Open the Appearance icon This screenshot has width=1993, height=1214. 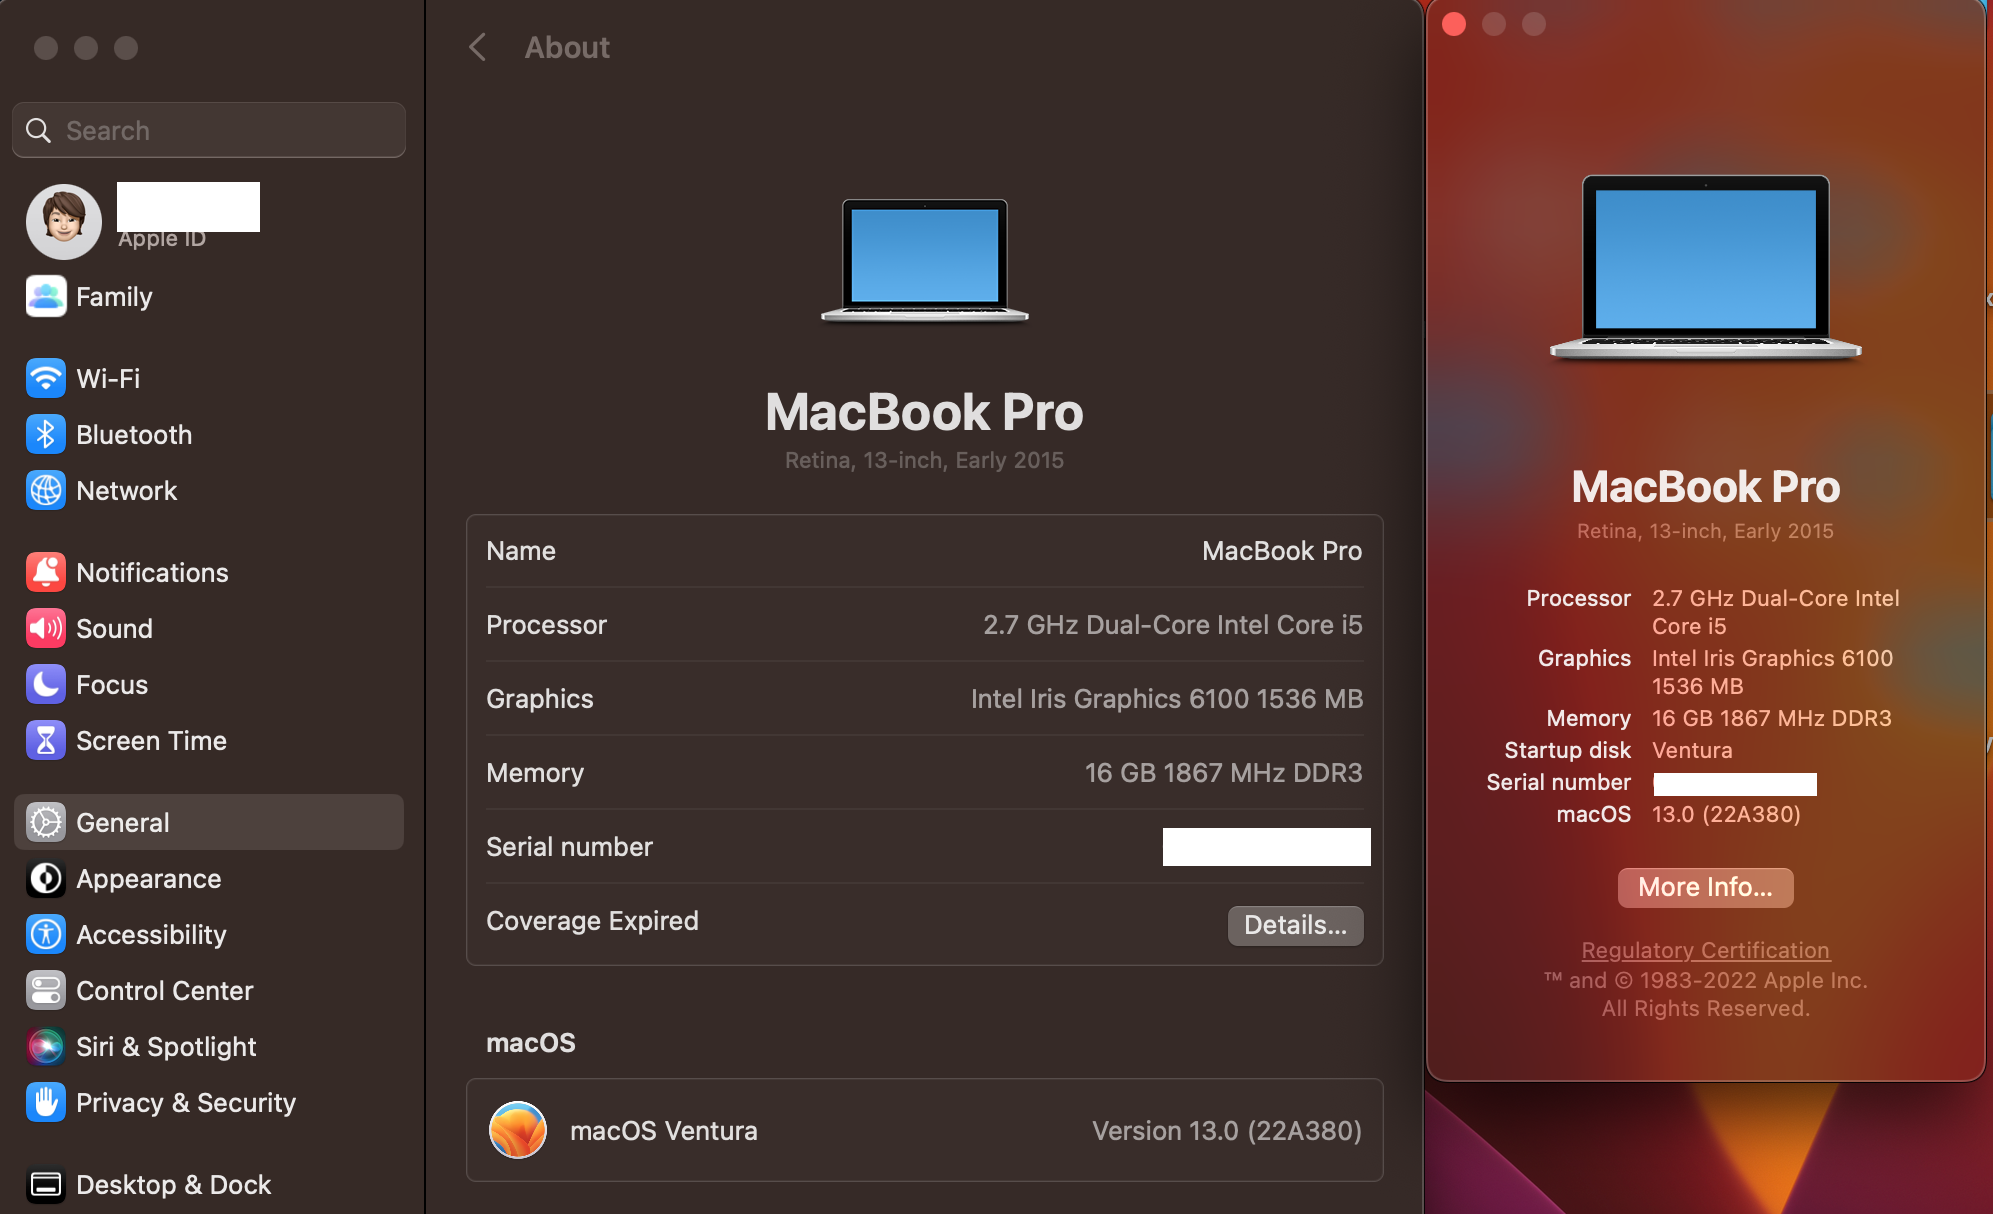click(46, 879)
